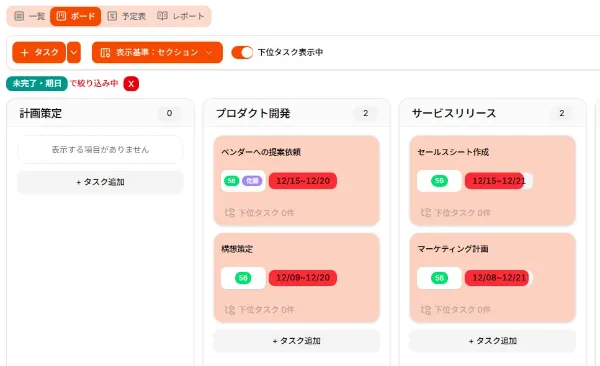This screenshot has width=600, height=366.
Task: Click green assignee badge on セールスシート作成 card
Action: (x=439, y=181)
